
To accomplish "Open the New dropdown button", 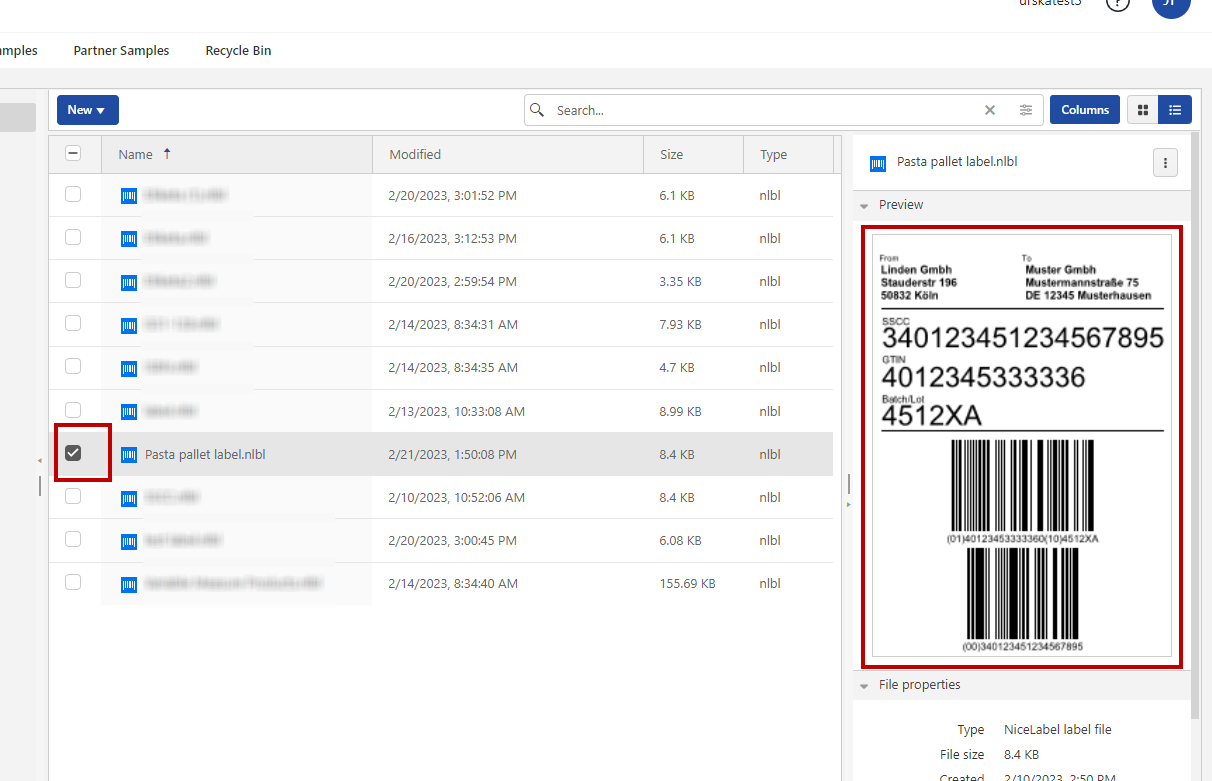I will (87, 110).
